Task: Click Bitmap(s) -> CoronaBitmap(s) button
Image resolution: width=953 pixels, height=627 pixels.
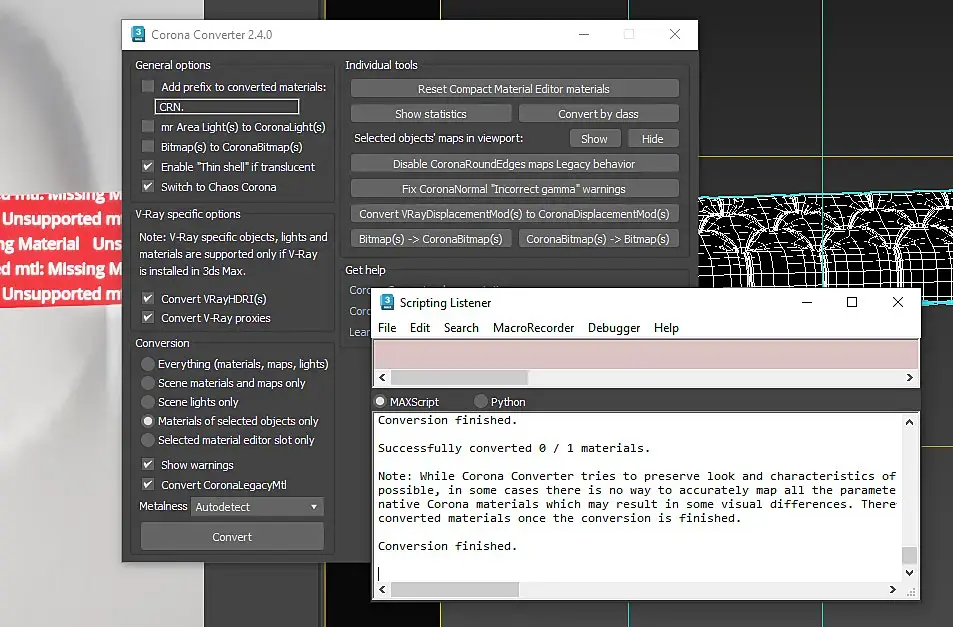Action: pyautogui.click(x=431, y=239)
